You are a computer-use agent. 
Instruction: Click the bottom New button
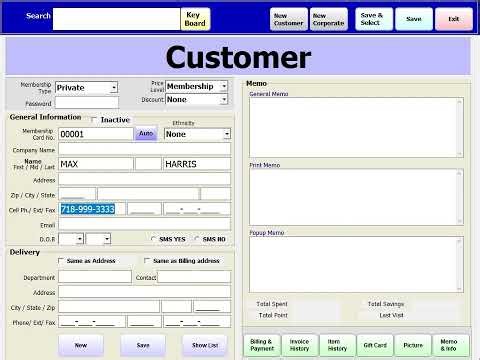coord(81,345)
